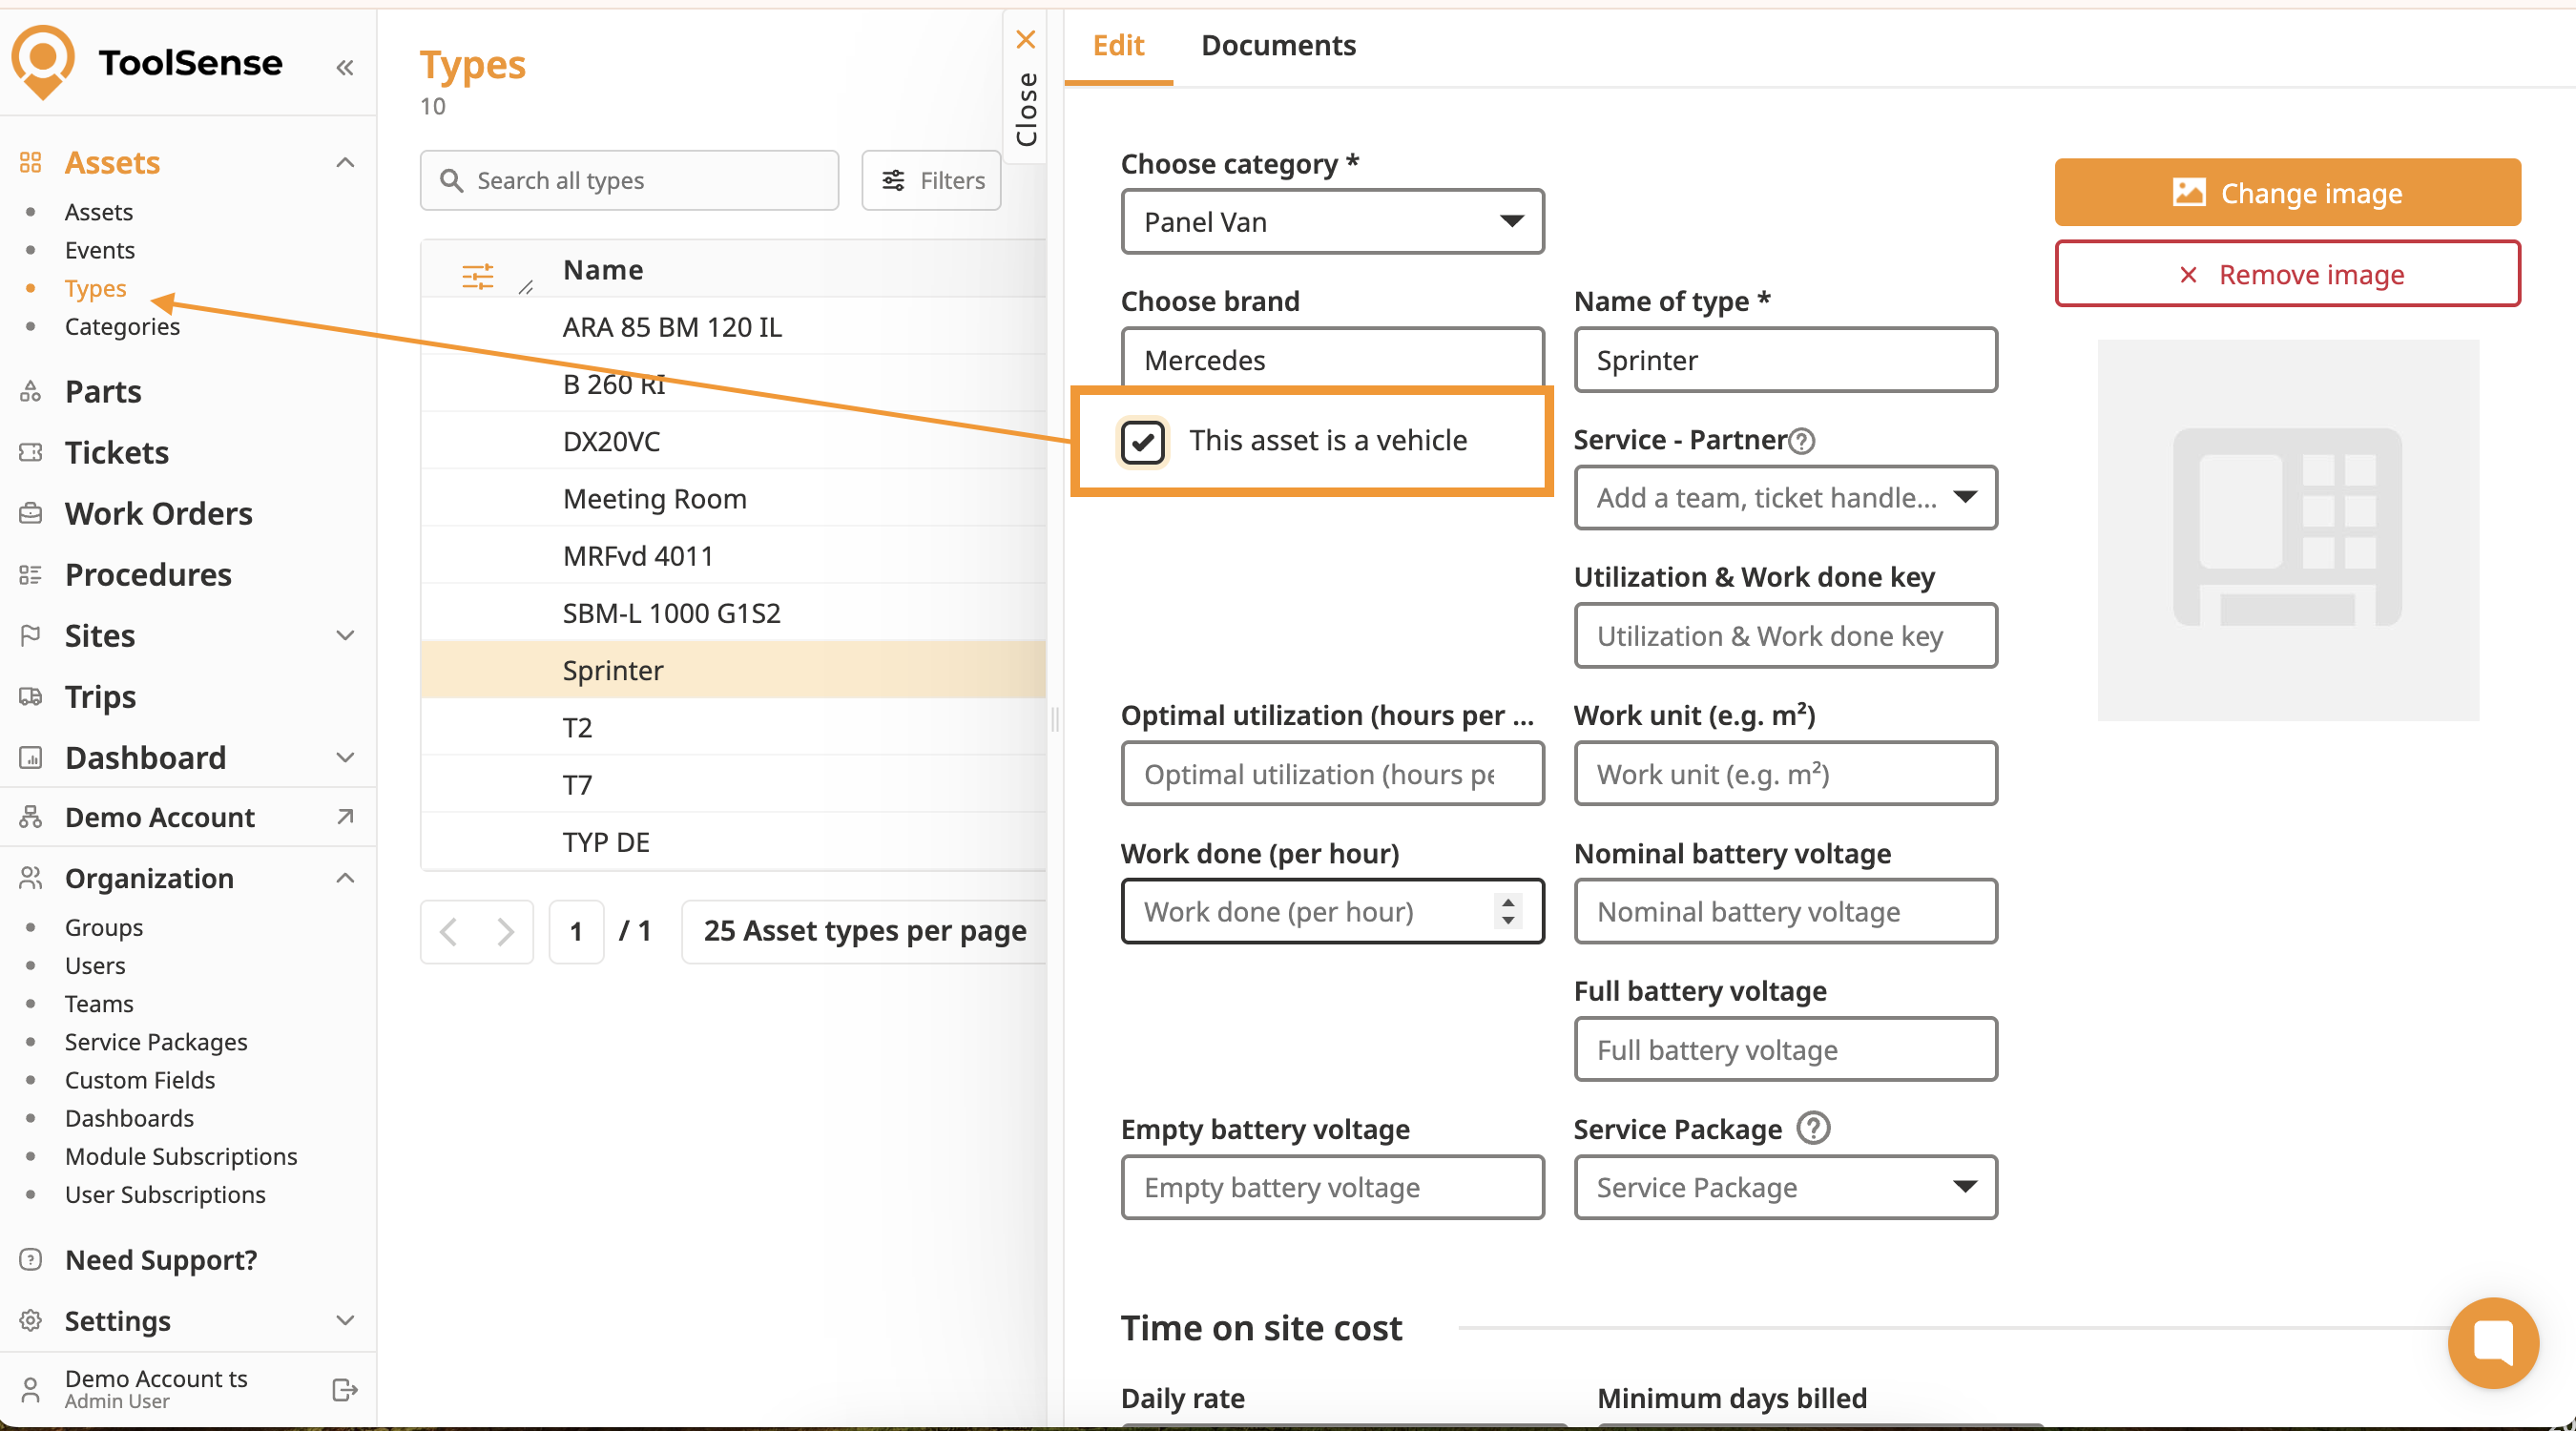Screen dimensions: 2576x1431
Task: Collapse the Organization sidebar section
Action: 345,878
